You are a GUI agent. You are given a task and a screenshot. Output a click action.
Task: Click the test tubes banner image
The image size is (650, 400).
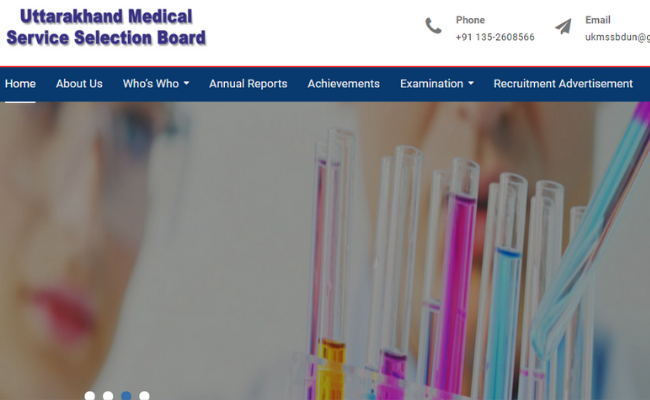[325, 251]
